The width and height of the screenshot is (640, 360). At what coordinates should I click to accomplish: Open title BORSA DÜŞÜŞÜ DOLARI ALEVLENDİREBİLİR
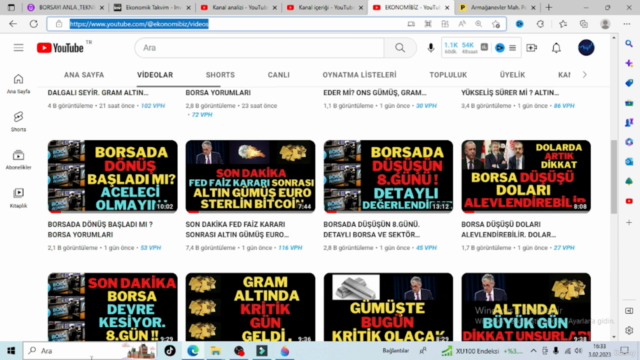pyautogui.click(x=509, y=229)
